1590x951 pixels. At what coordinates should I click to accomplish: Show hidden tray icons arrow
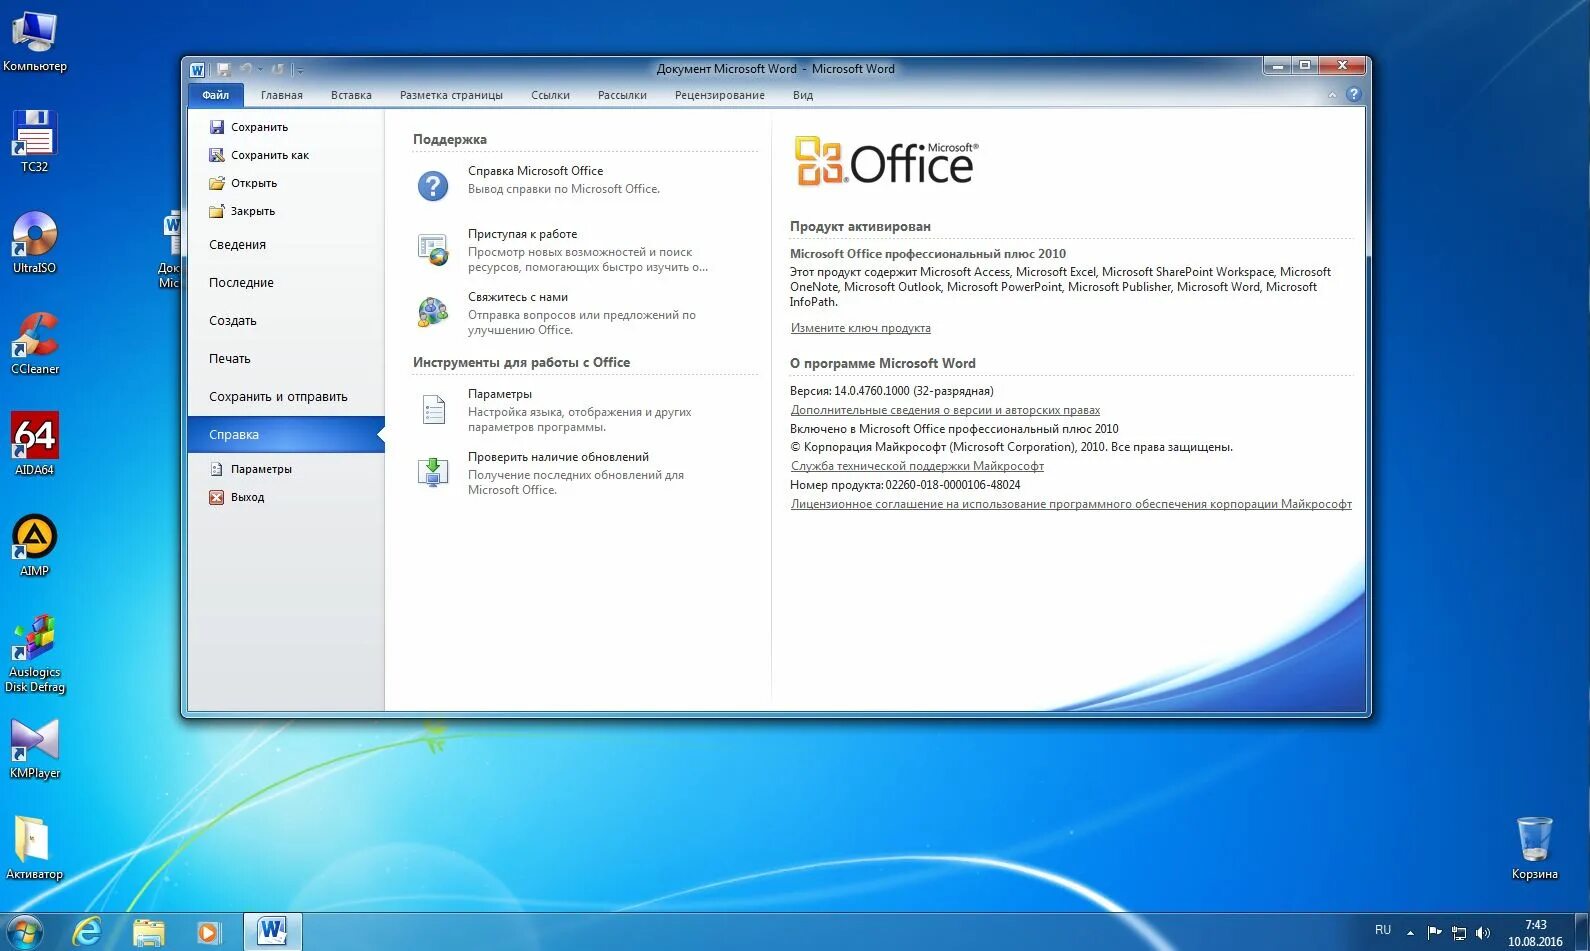(1410, 933)
